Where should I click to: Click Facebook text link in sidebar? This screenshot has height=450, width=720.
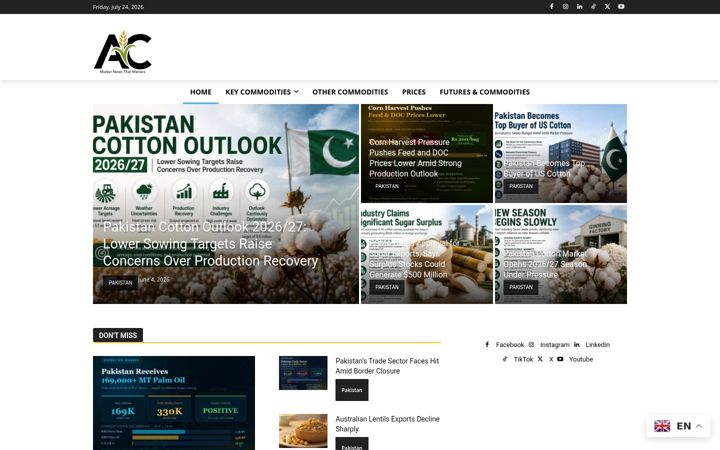pyautogui.click(x=510, y=344)
